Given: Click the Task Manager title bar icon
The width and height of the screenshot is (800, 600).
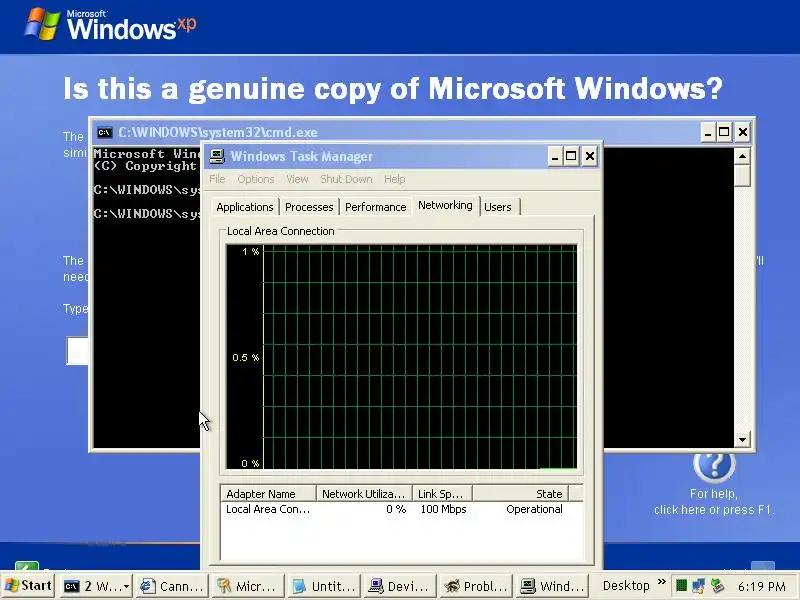Looking at the screenshot, I should (217, 156).
